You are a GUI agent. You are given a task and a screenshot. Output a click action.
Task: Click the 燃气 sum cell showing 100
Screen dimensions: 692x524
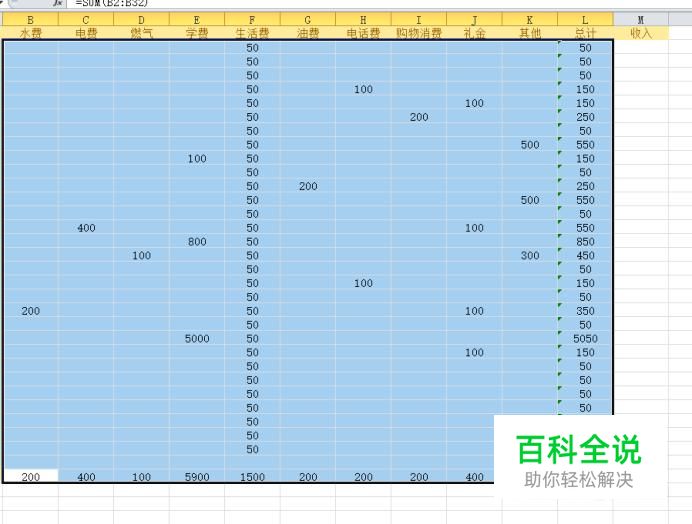click(x=141, y=476)
